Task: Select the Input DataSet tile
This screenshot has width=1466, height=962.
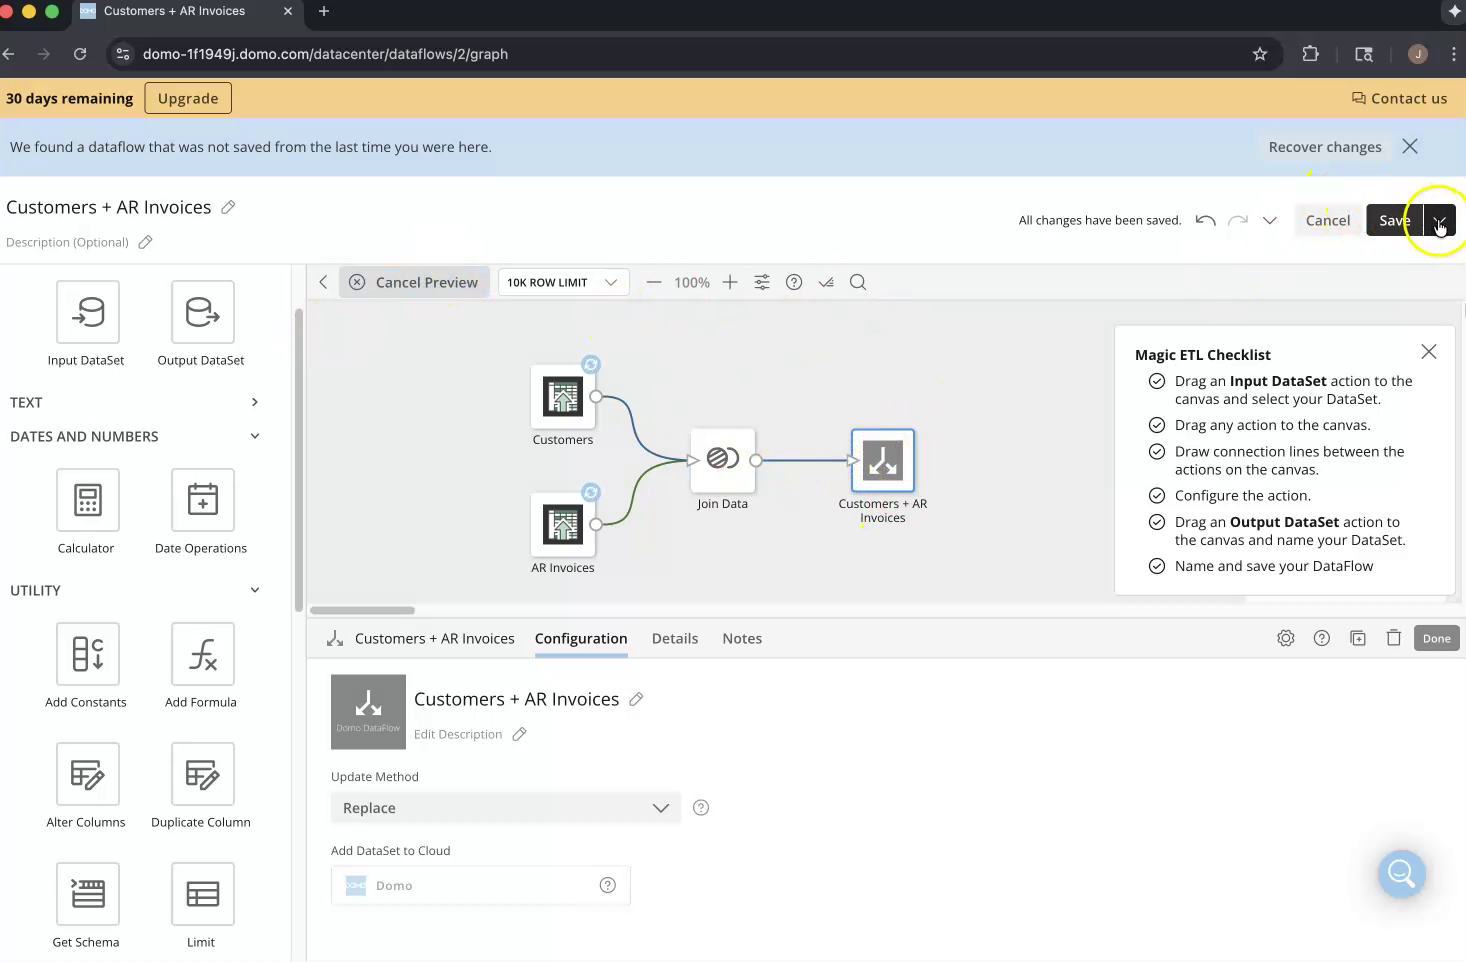Action: pyautogui.click(x=88, y=313)
